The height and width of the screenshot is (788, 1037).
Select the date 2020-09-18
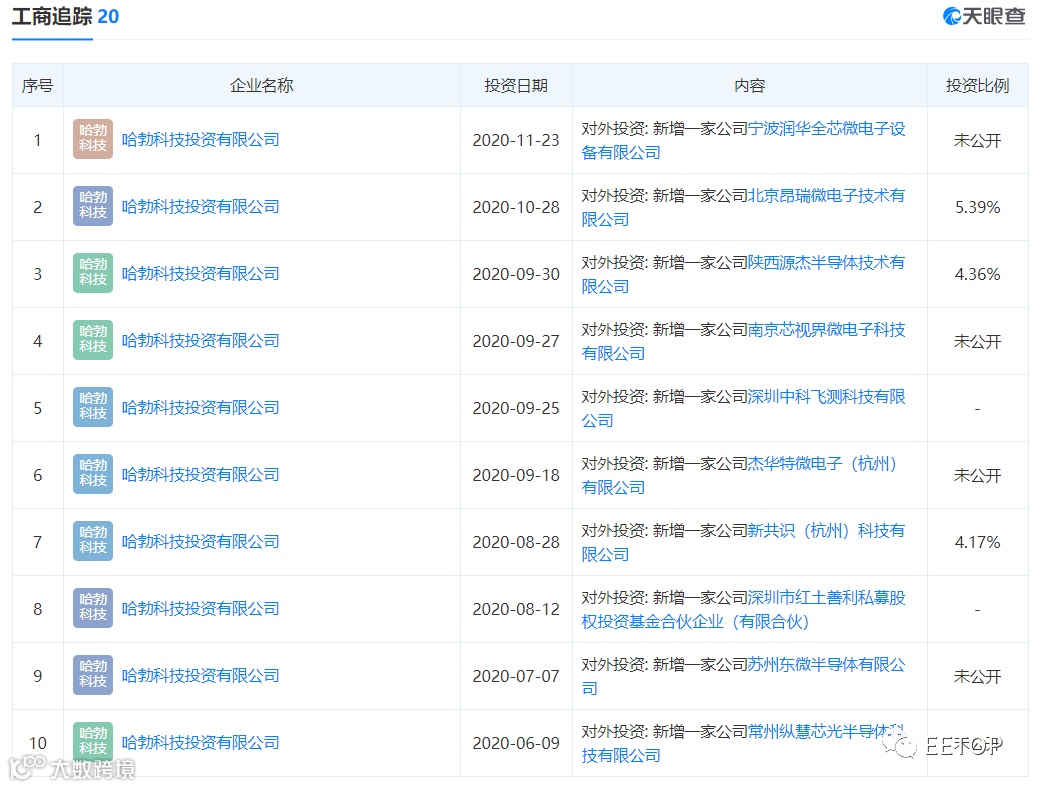[516, 475]
